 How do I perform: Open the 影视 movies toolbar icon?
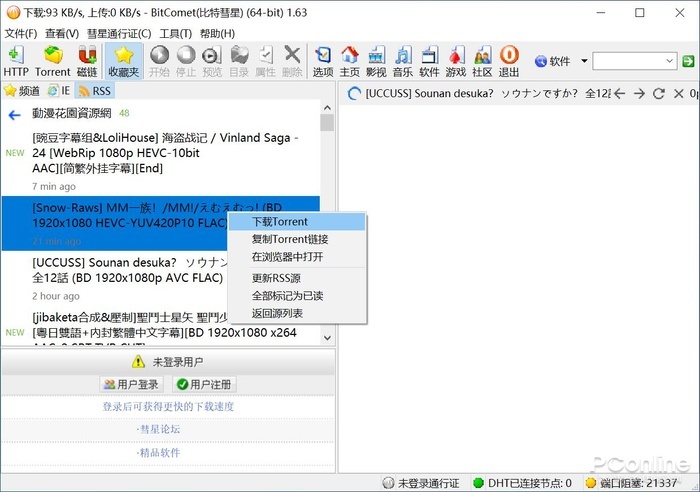point(376,61)
